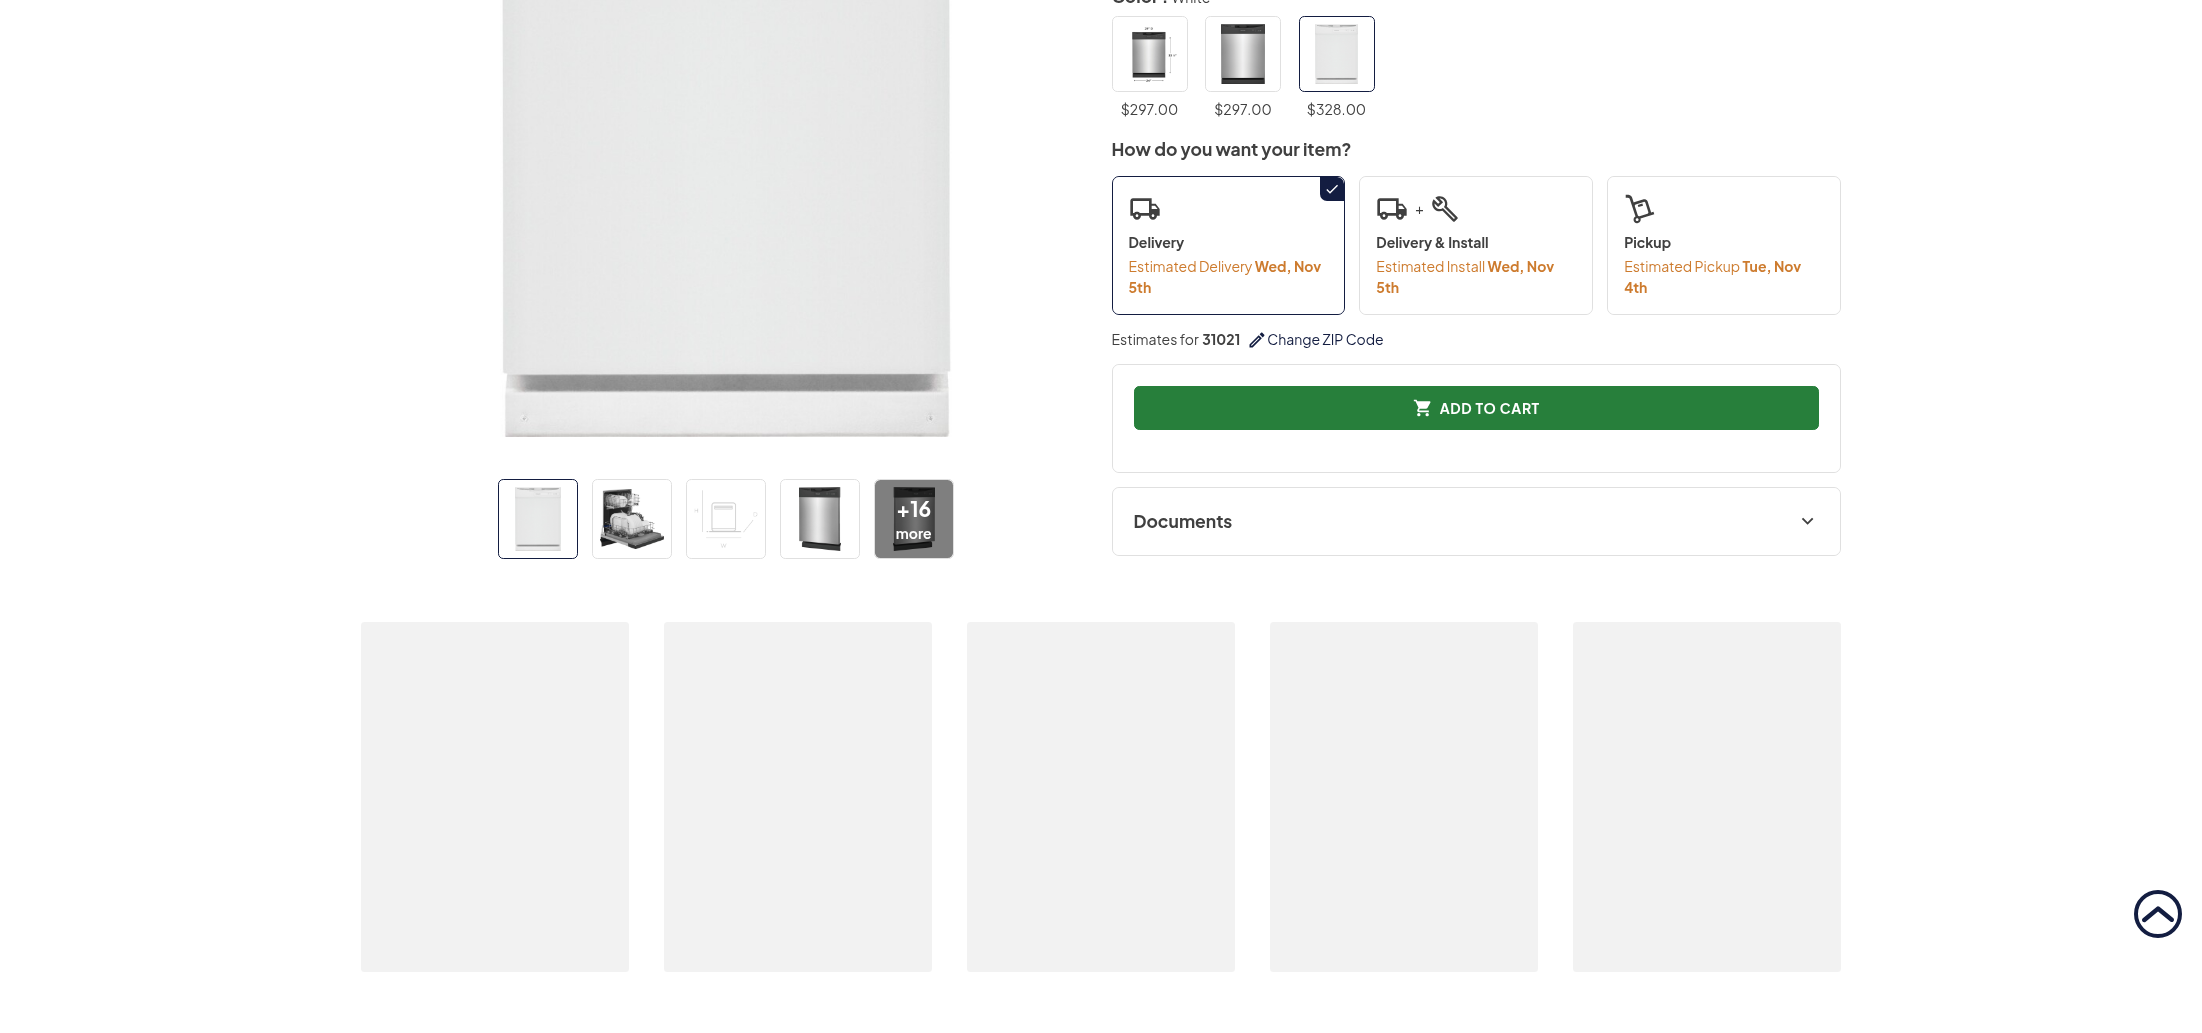Image resolution: width=2202 pixels, height=1033 pixels.
Task: Open the +16 more images gallery
Action: pyautogui.click(x=913, y=519)
